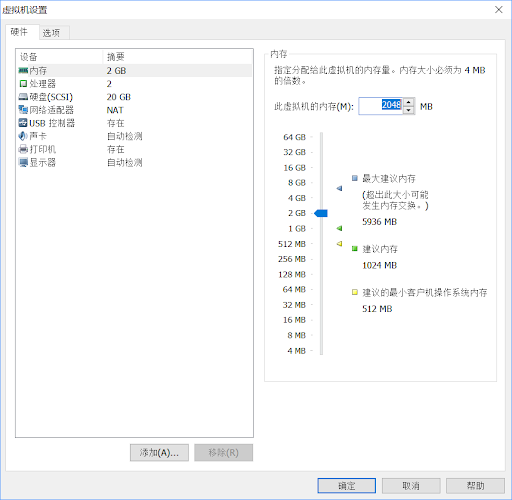
Task: Click the yellow minimum guest memory marker arrow
Action: click(x=339, y=244)
